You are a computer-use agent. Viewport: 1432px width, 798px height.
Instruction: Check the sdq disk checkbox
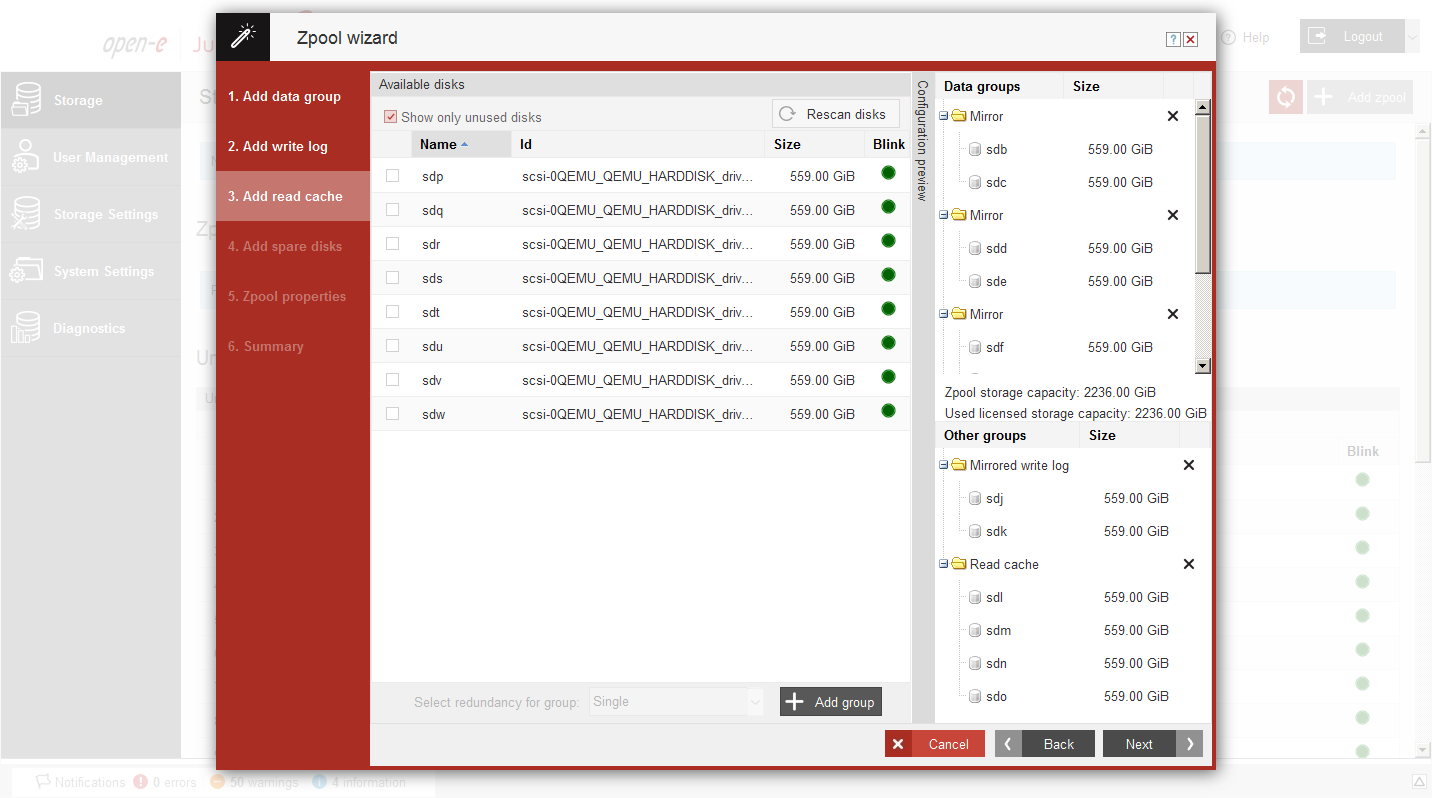click(393, 210)
